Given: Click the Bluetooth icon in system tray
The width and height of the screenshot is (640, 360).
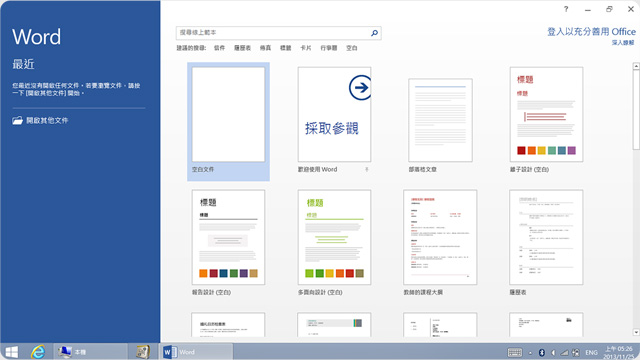Looking at the screenshot, I should (542, 353).
